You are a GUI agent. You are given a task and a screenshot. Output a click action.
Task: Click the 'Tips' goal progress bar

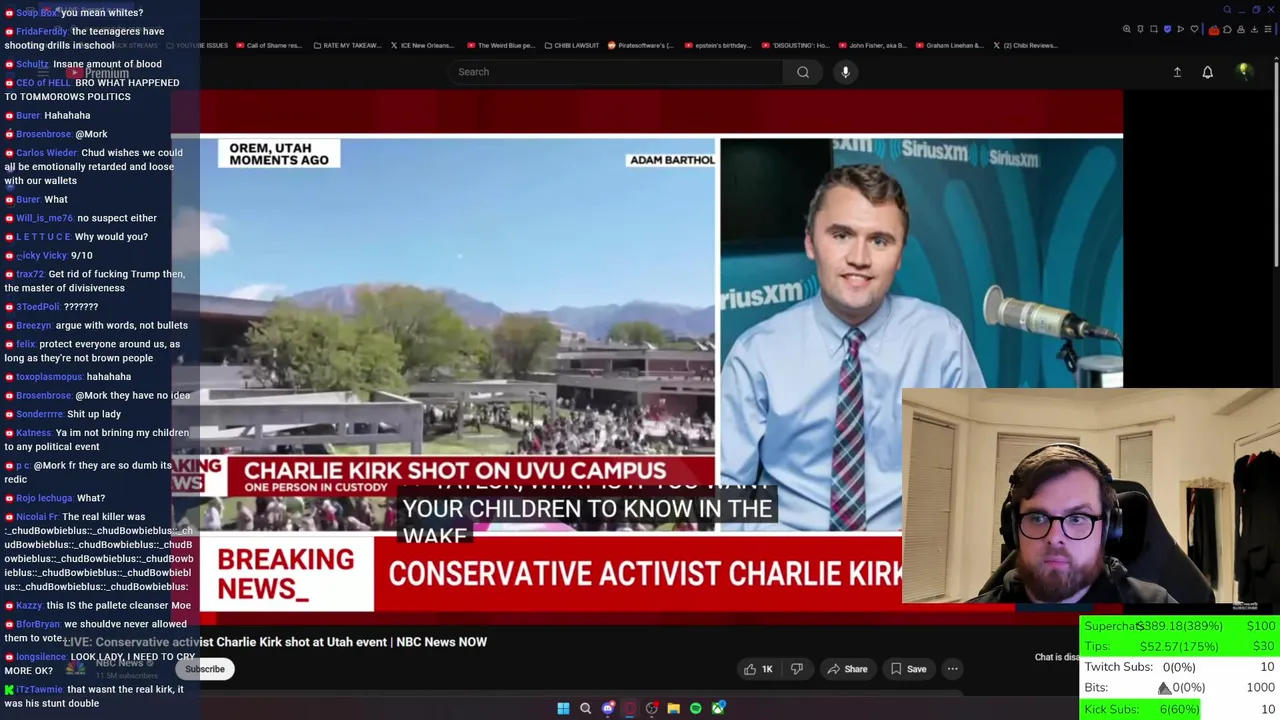click(1180, 646)
